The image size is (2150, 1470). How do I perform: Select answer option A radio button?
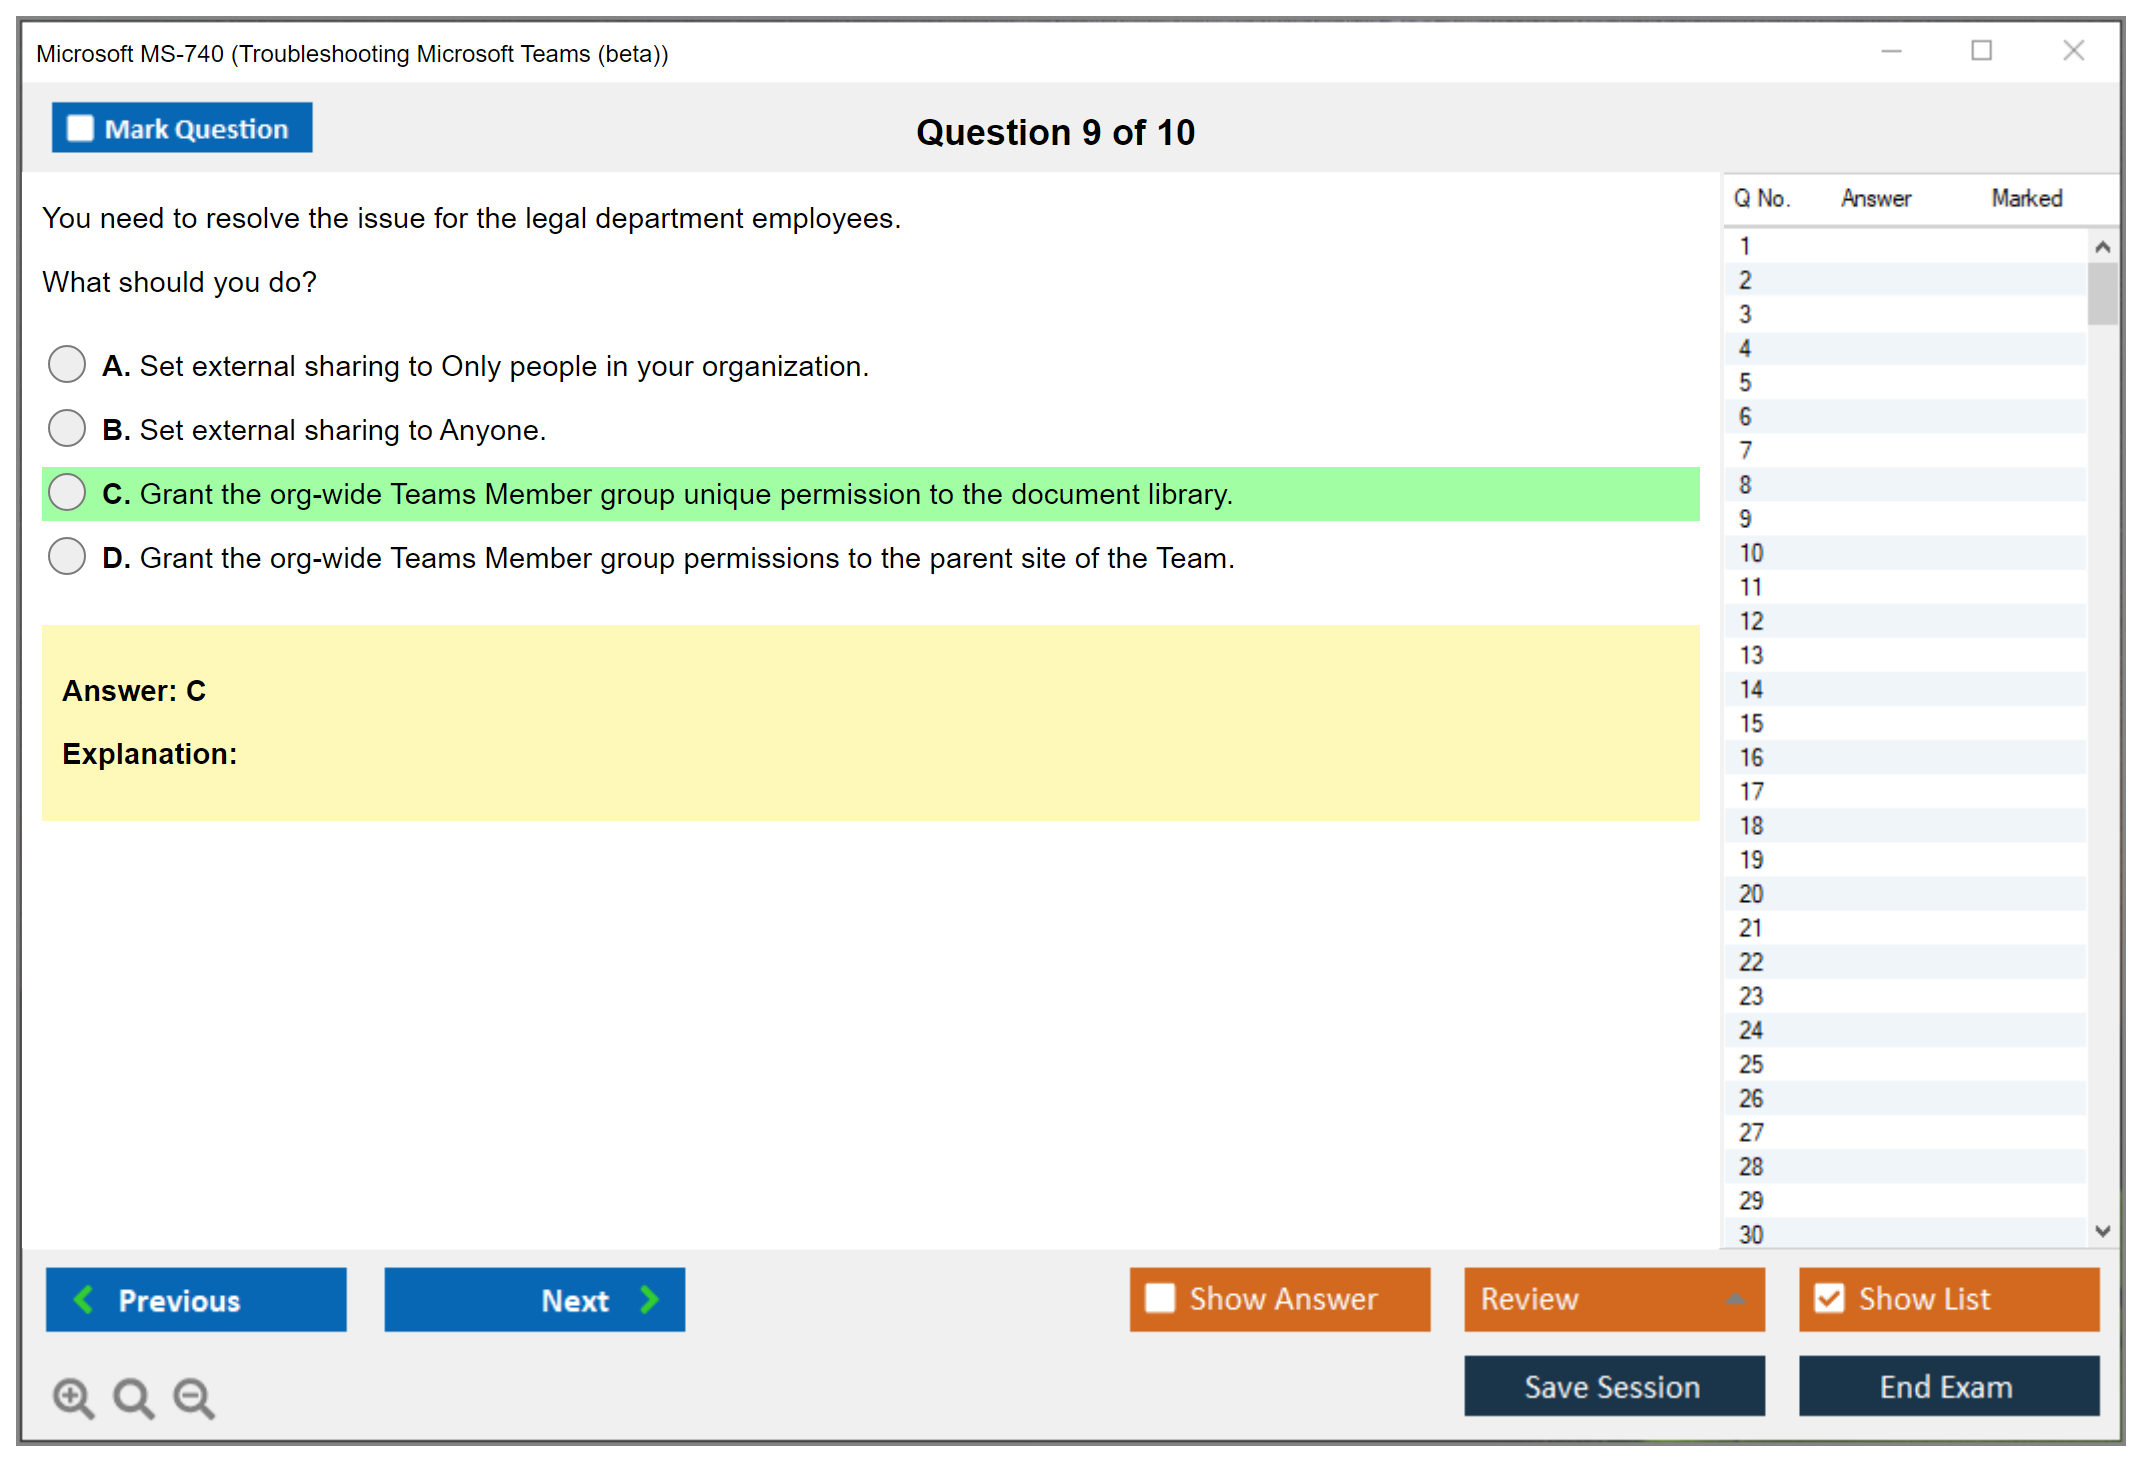pos(67,365)
